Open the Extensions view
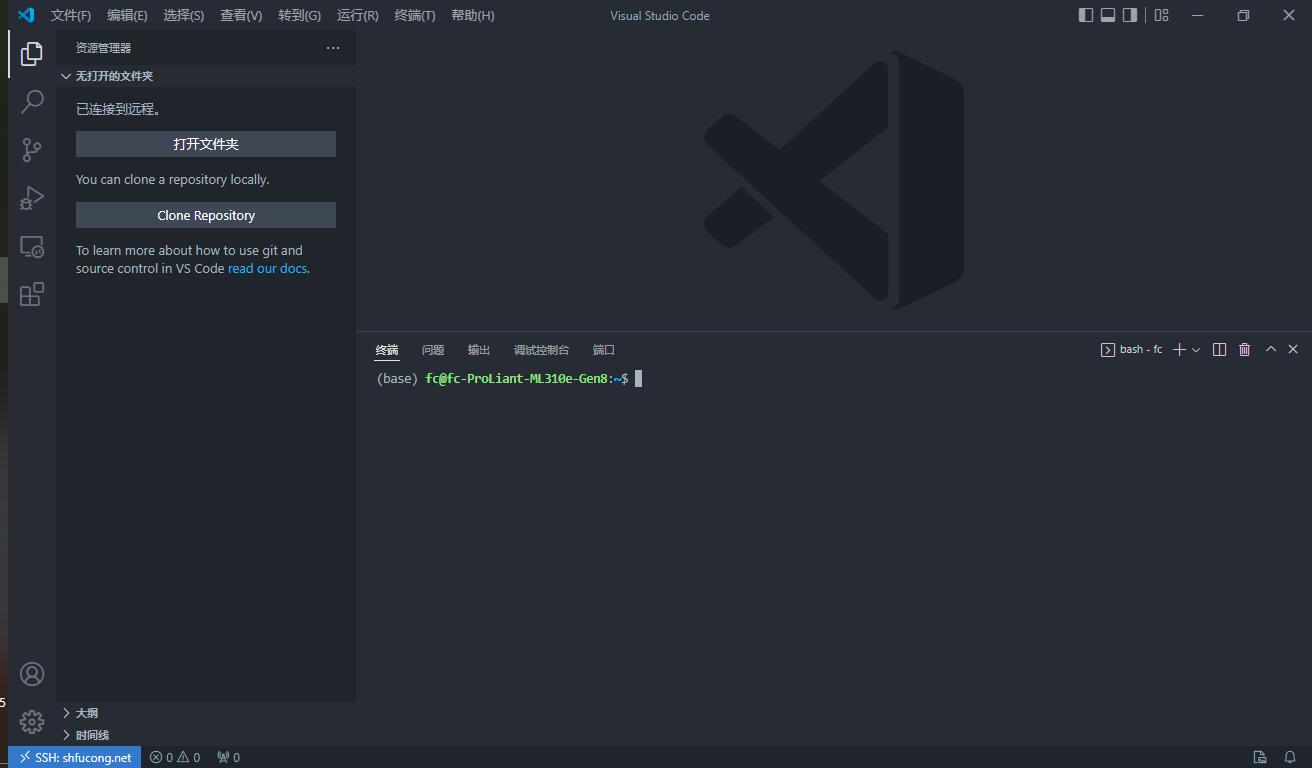 pyautogui.click(x=32, y=294)
